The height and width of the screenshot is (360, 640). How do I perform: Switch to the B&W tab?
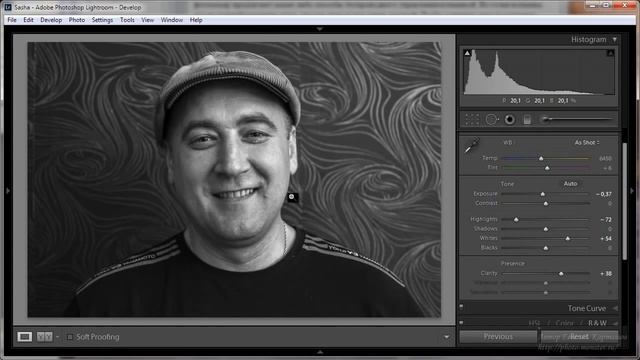tap(597, 323)
